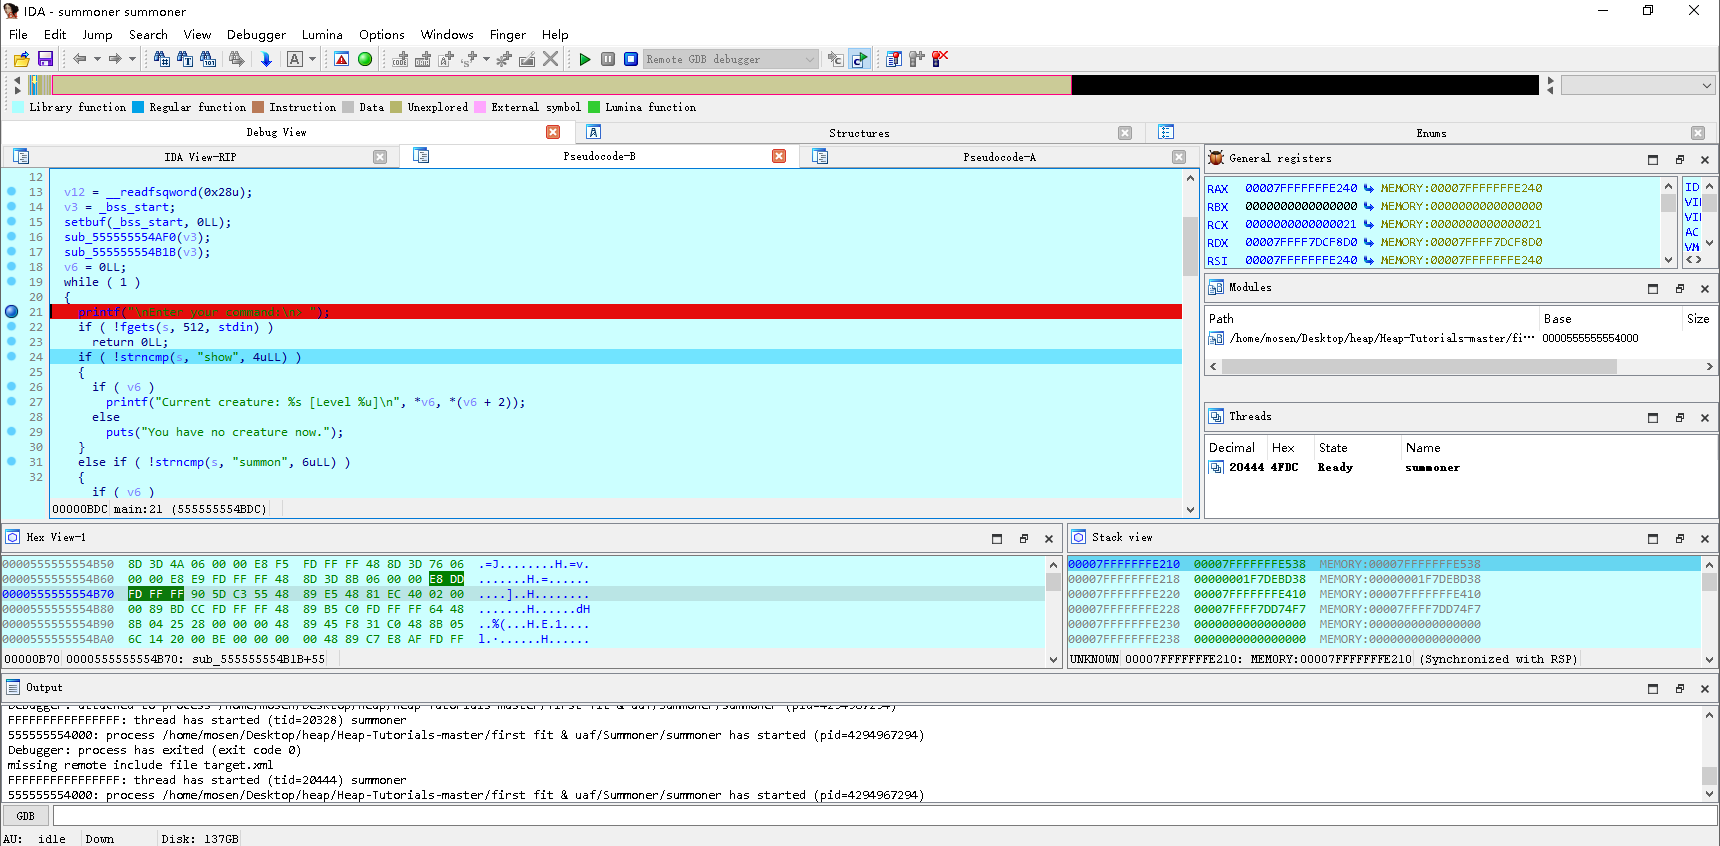Open the combo box right of navigation band
1720x846 pixels.
pyautogui.click(x=1638, y=85)
